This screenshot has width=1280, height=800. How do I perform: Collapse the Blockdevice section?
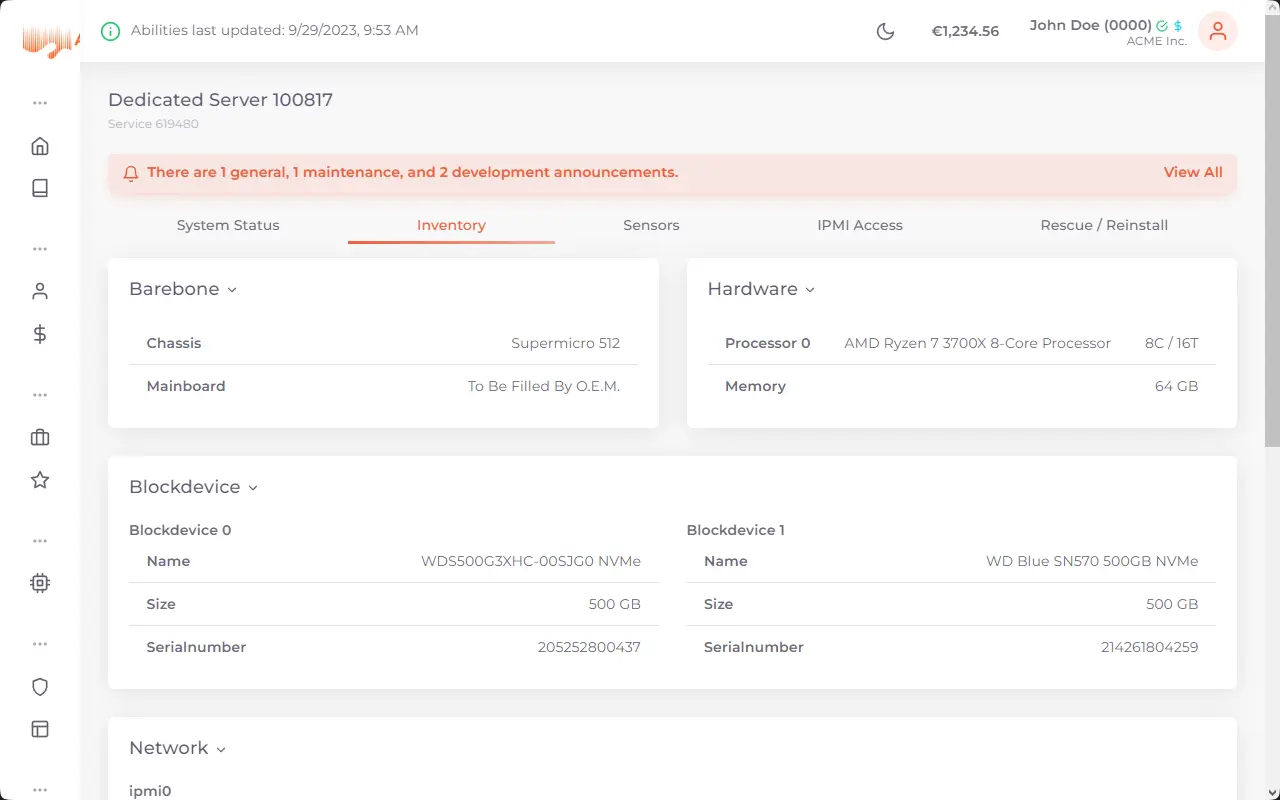pyautogui.click(x=193, y=487)
